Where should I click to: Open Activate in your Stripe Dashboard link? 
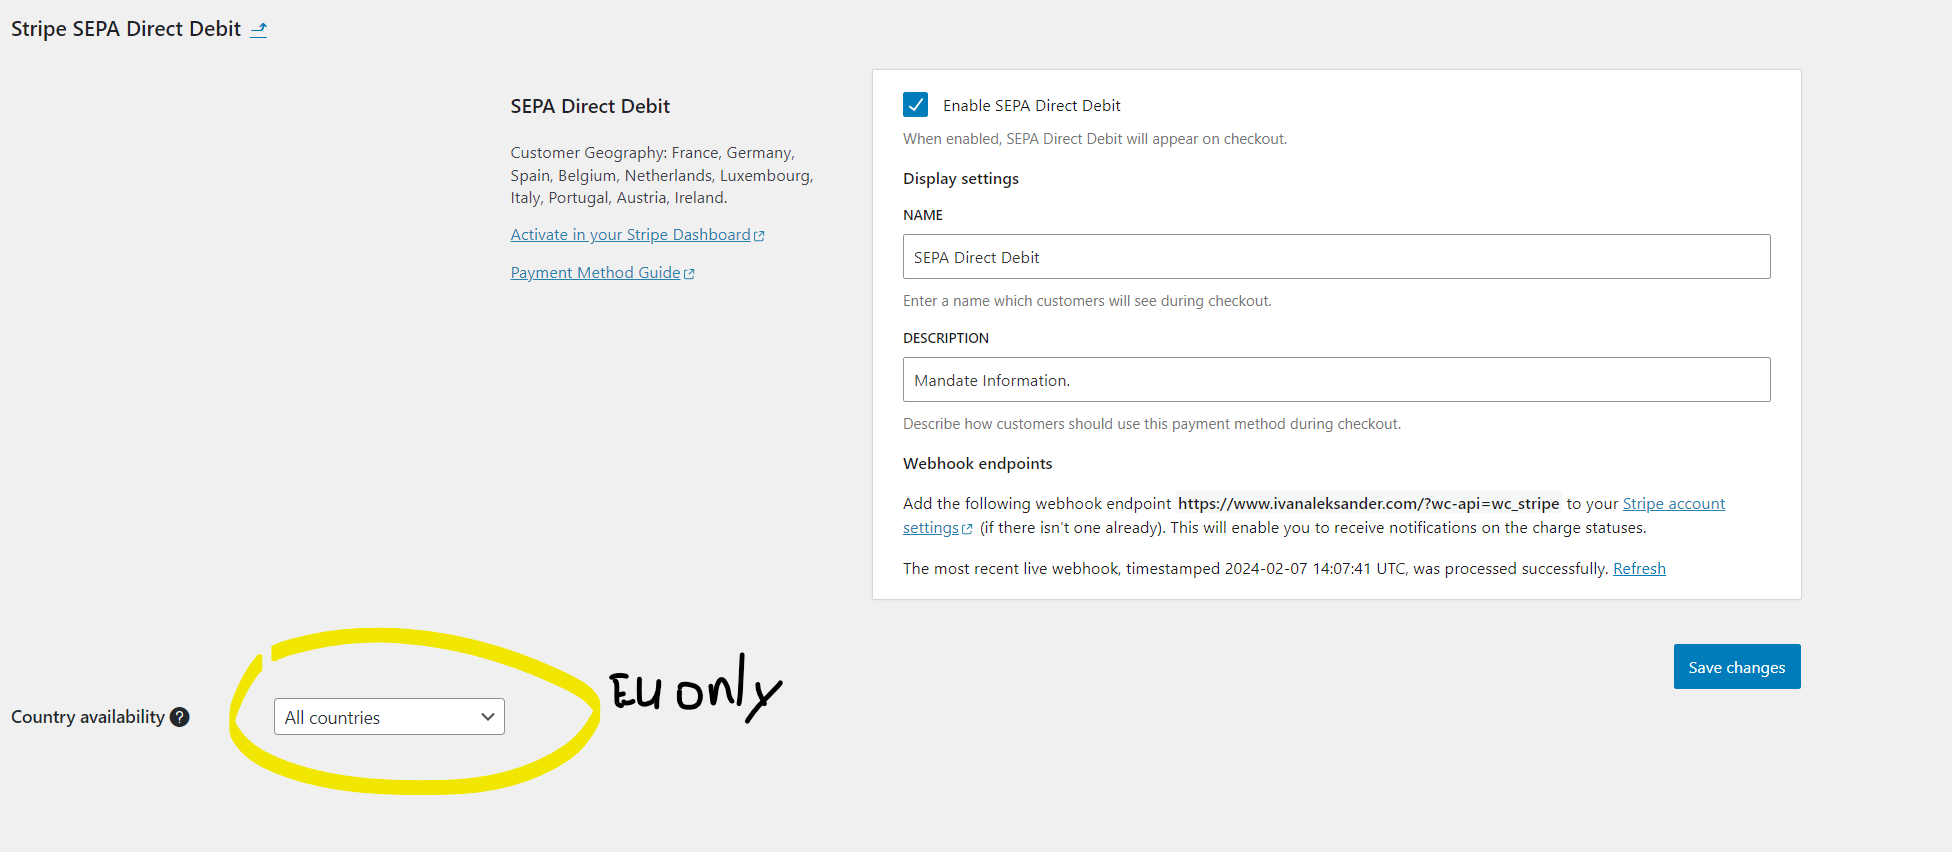point(637,235)
